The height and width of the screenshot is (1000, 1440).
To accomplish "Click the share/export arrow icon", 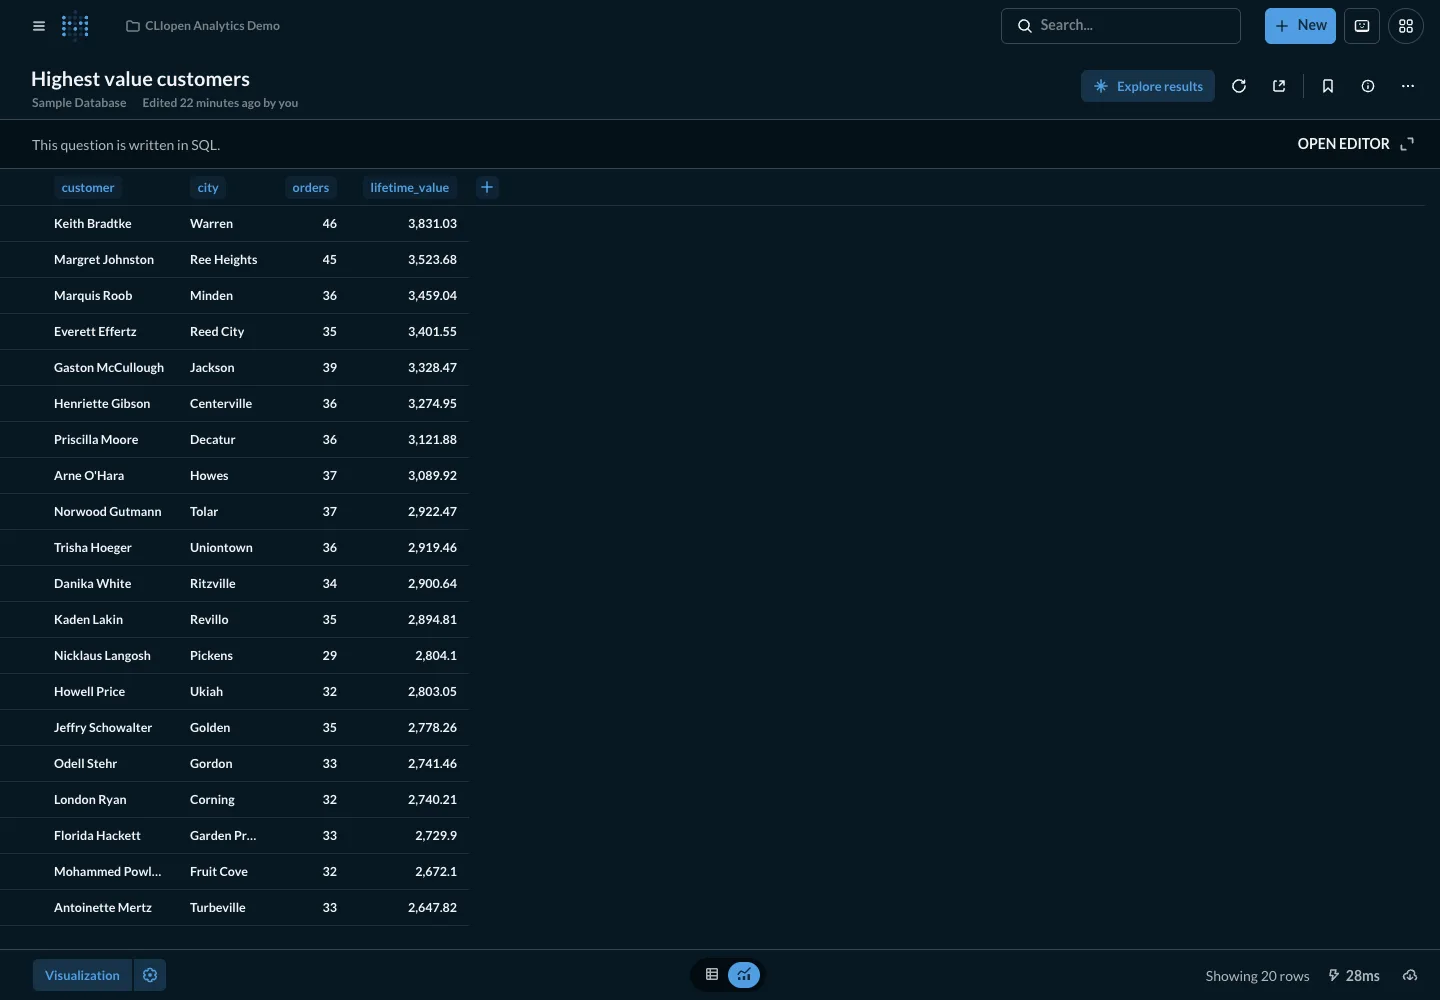I will pyautogui.click(x=1279, y=86).
